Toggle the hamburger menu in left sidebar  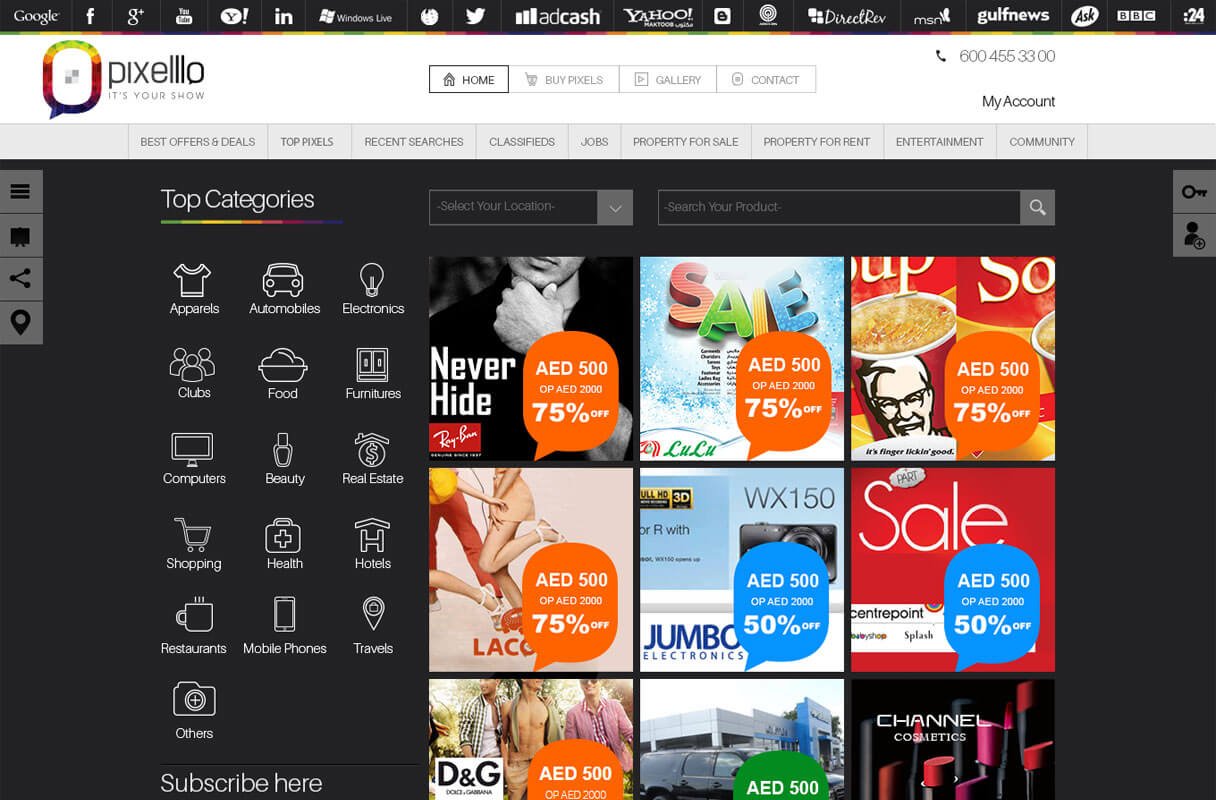point(21,190)
